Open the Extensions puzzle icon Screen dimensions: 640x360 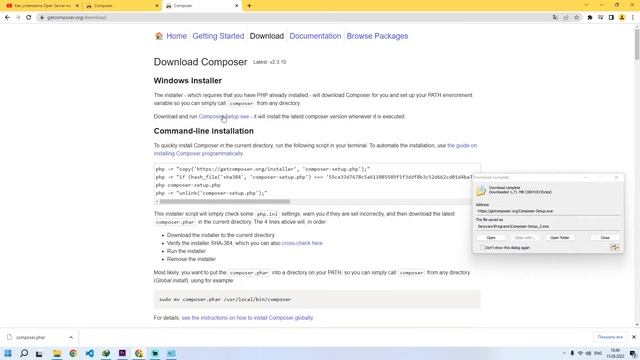(590, 18)
